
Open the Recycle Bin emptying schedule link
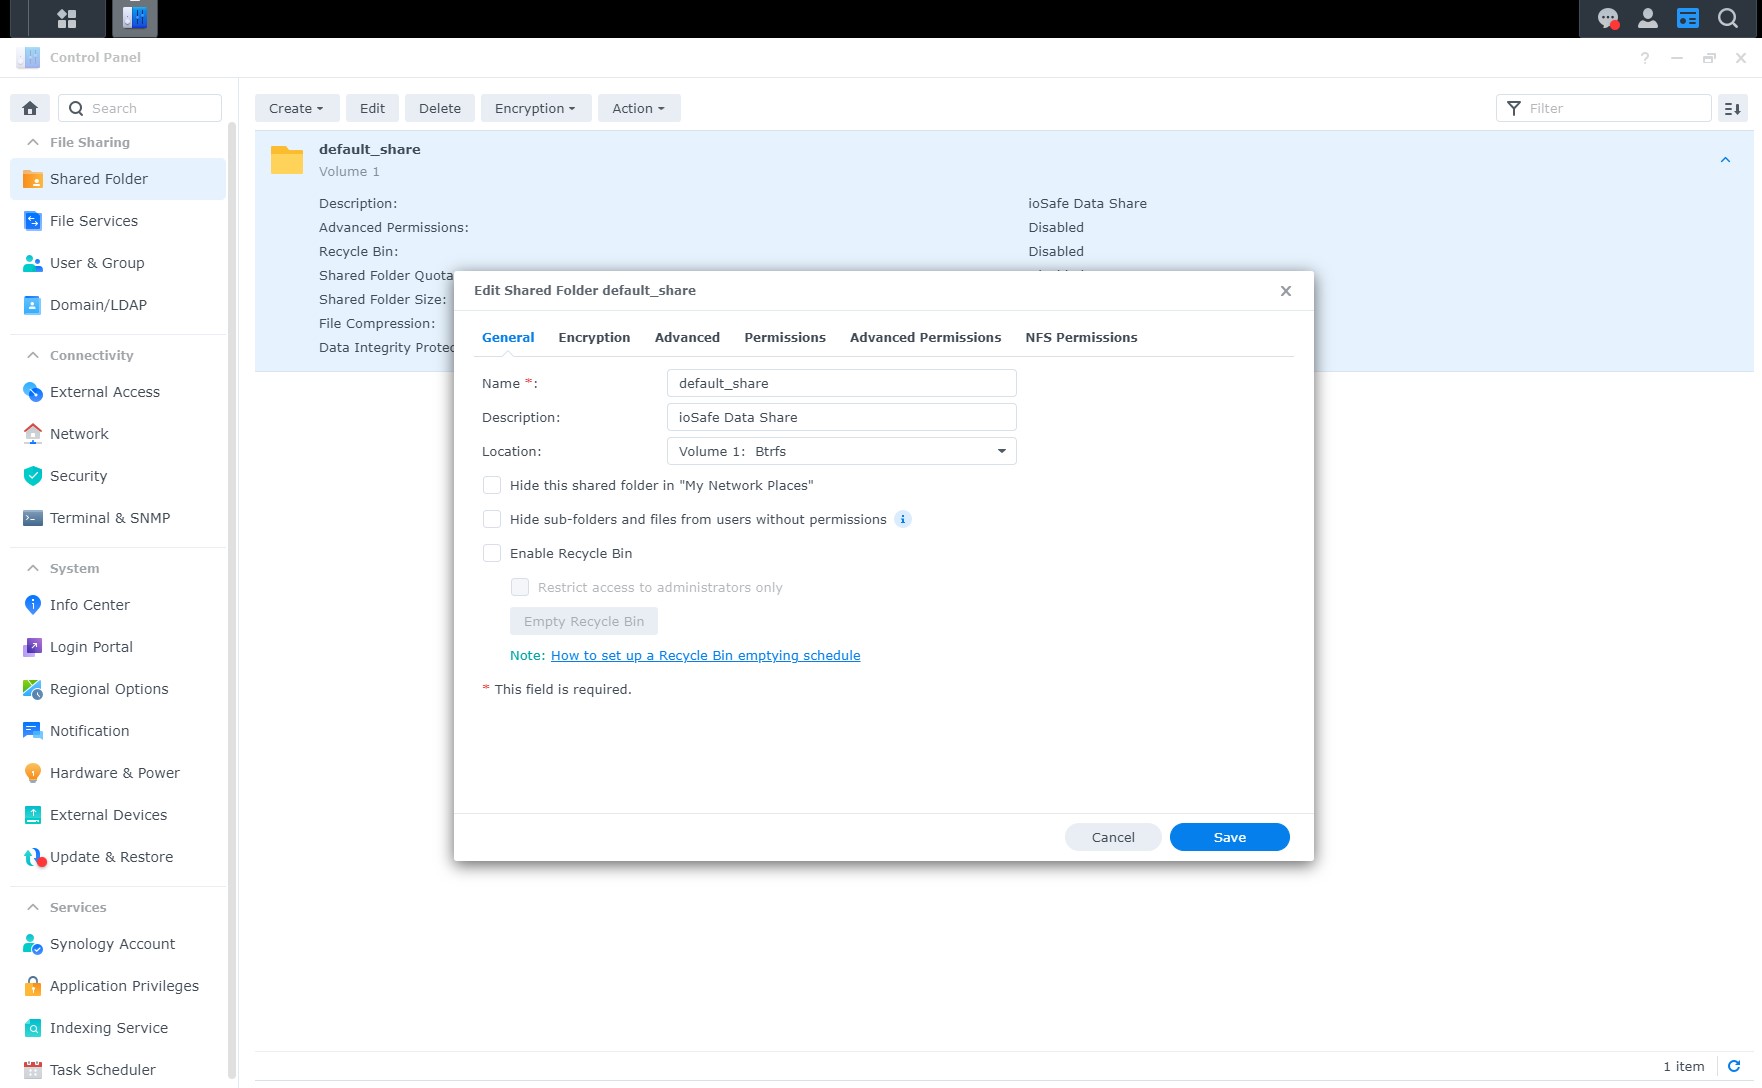pos(705,655)
